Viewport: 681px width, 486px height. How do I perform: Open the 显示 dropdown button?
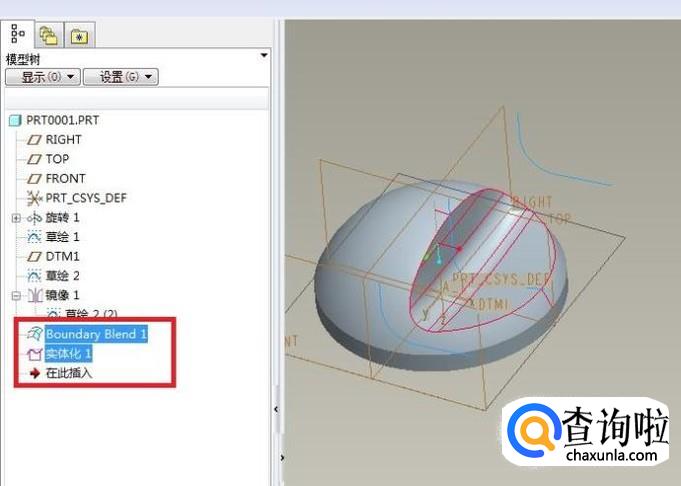tap(43, 77)
